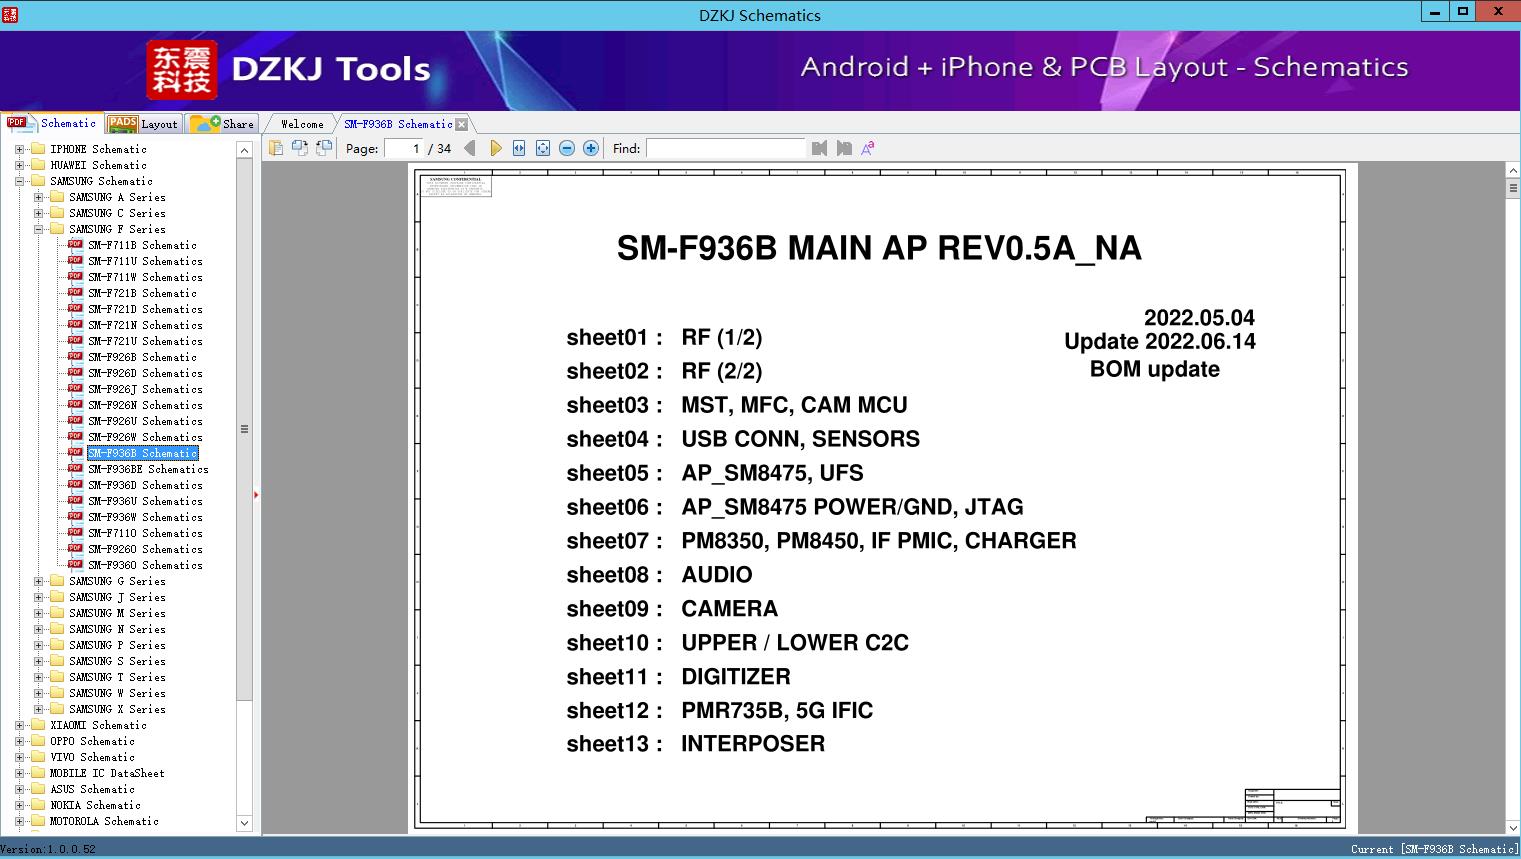Go to the previous page
Screen dimensions: 1521x859
pyautogui.click(x=470, y=148)
